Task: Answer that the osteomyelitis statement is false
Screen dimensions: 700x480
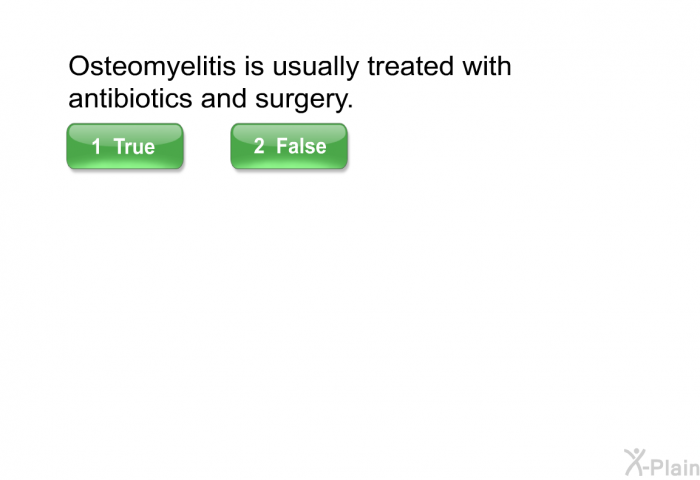Action: click(289, 146)
